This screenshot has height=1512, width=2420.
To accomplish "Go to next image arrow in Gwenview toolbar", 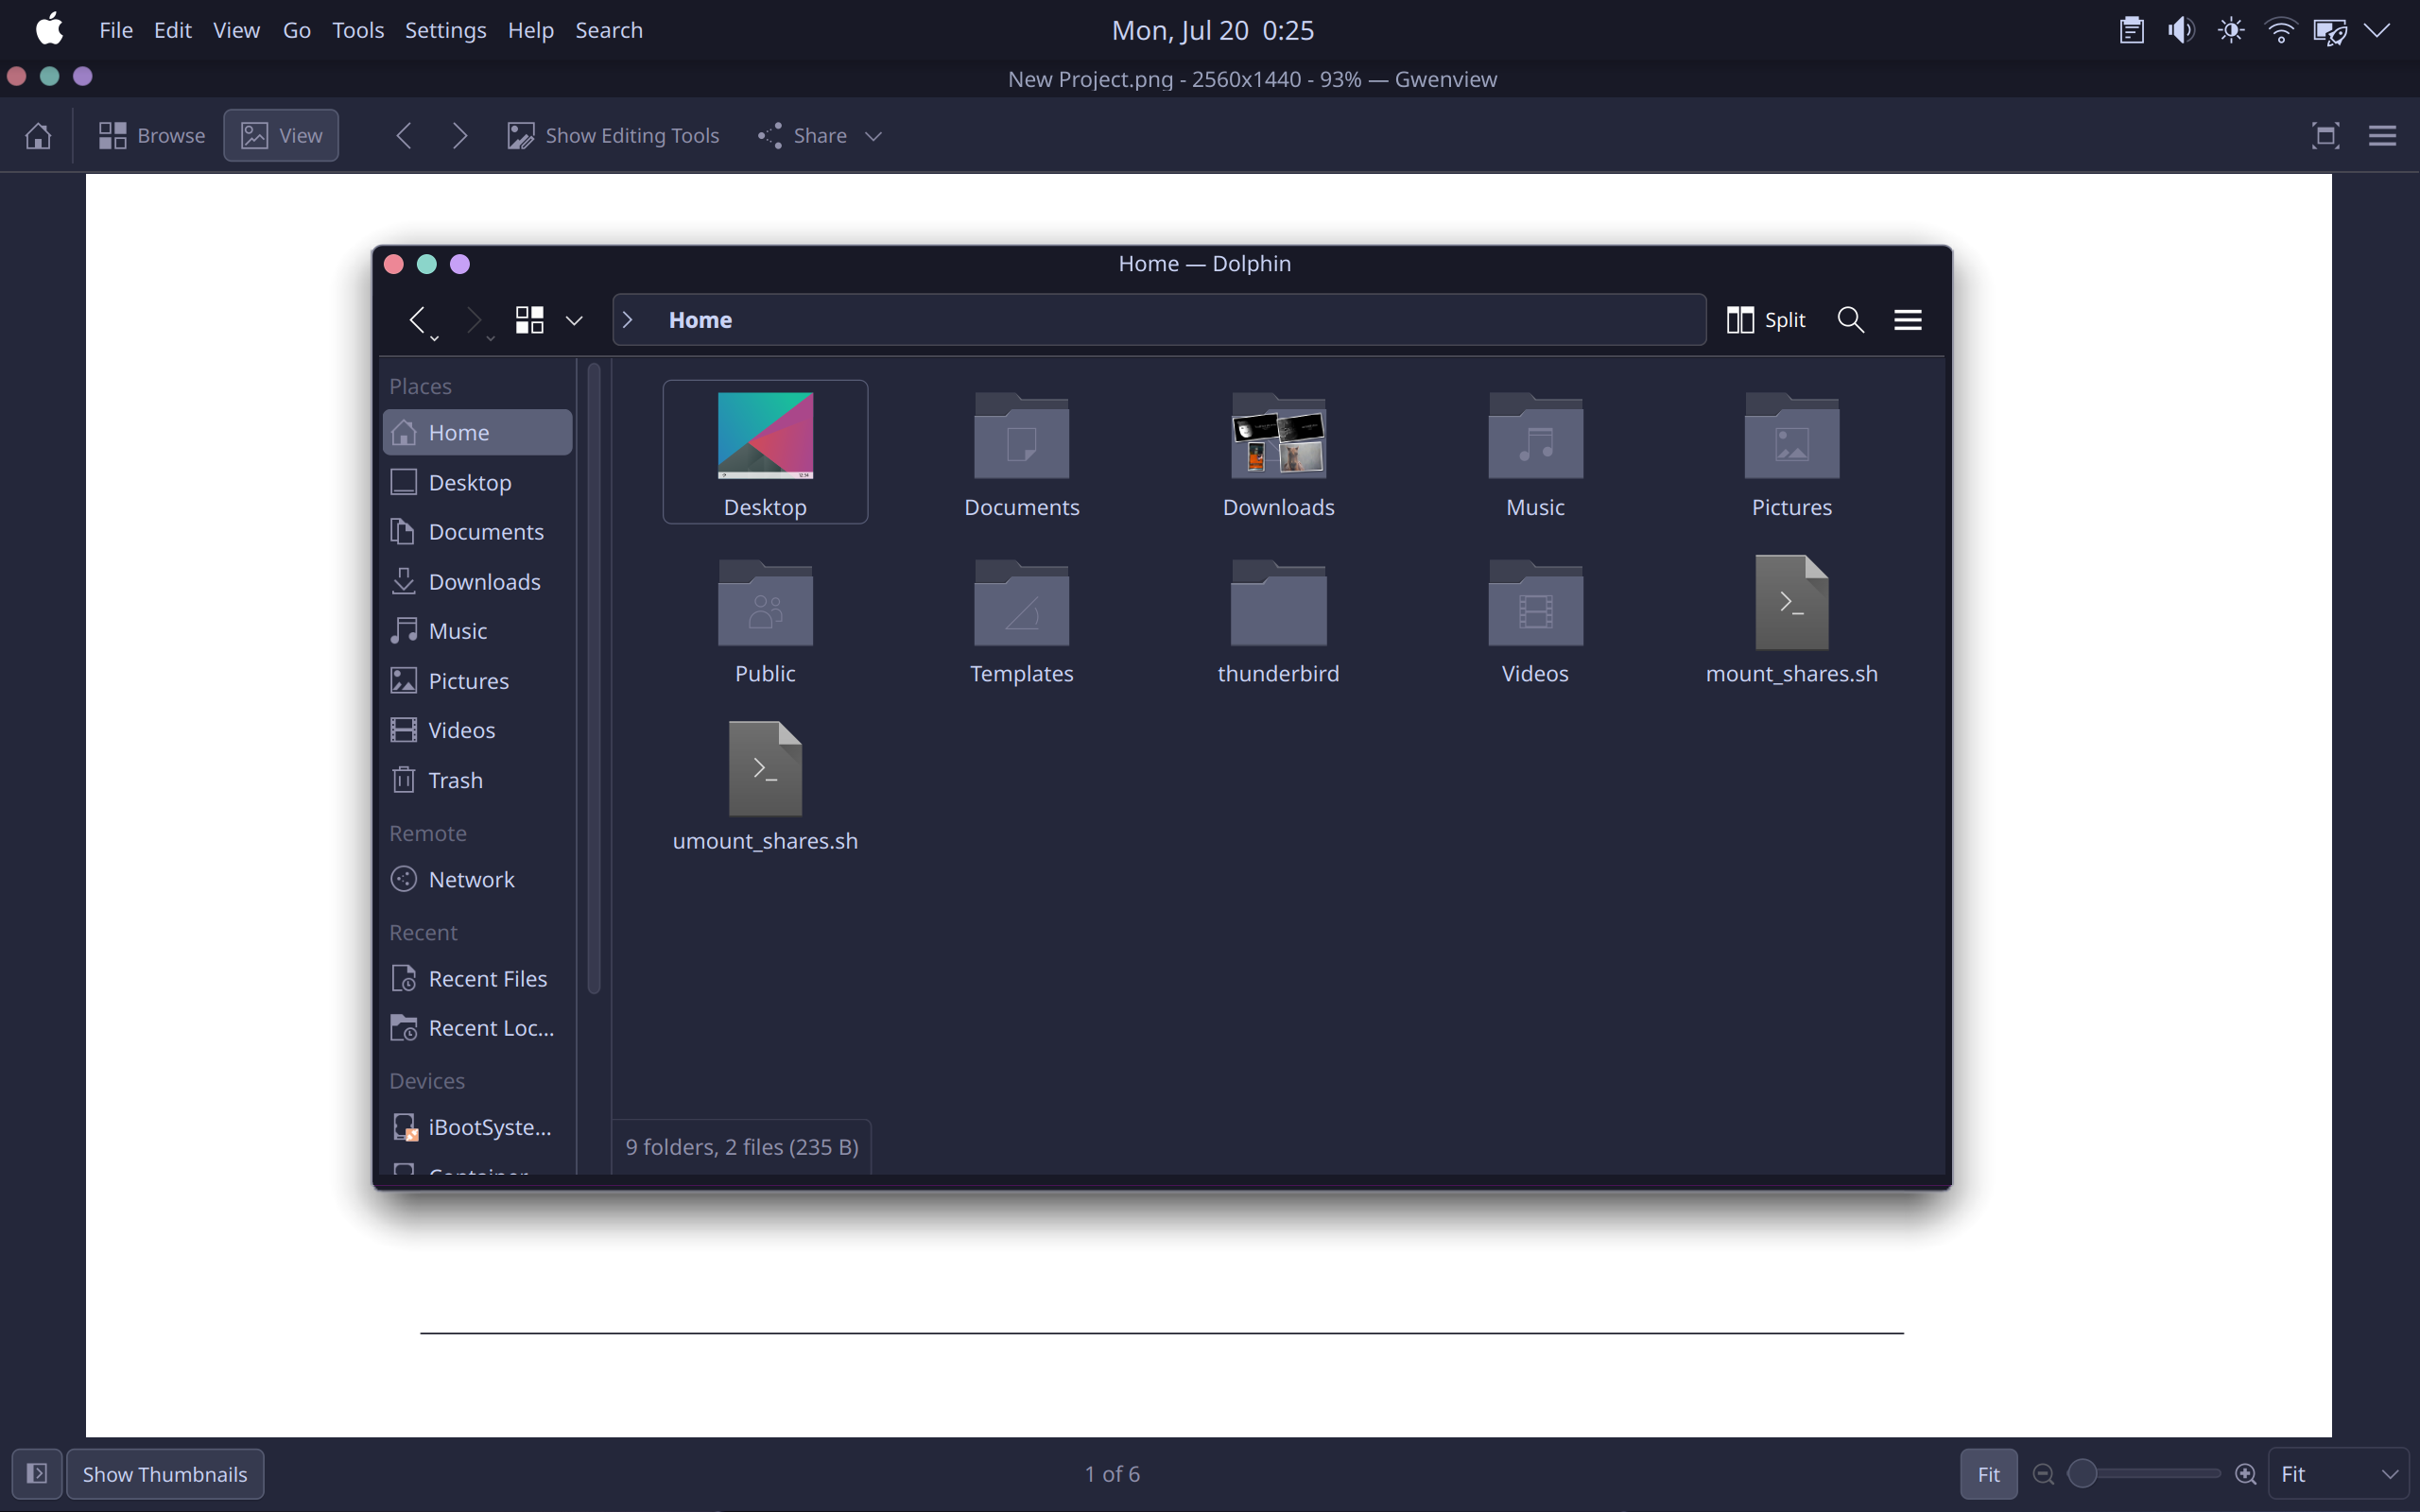I will (x=460, y=135).
